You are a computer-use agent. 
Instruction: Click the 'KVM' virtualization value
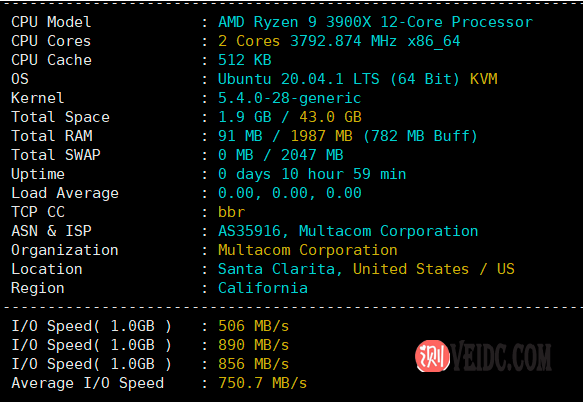coord(483,79)
